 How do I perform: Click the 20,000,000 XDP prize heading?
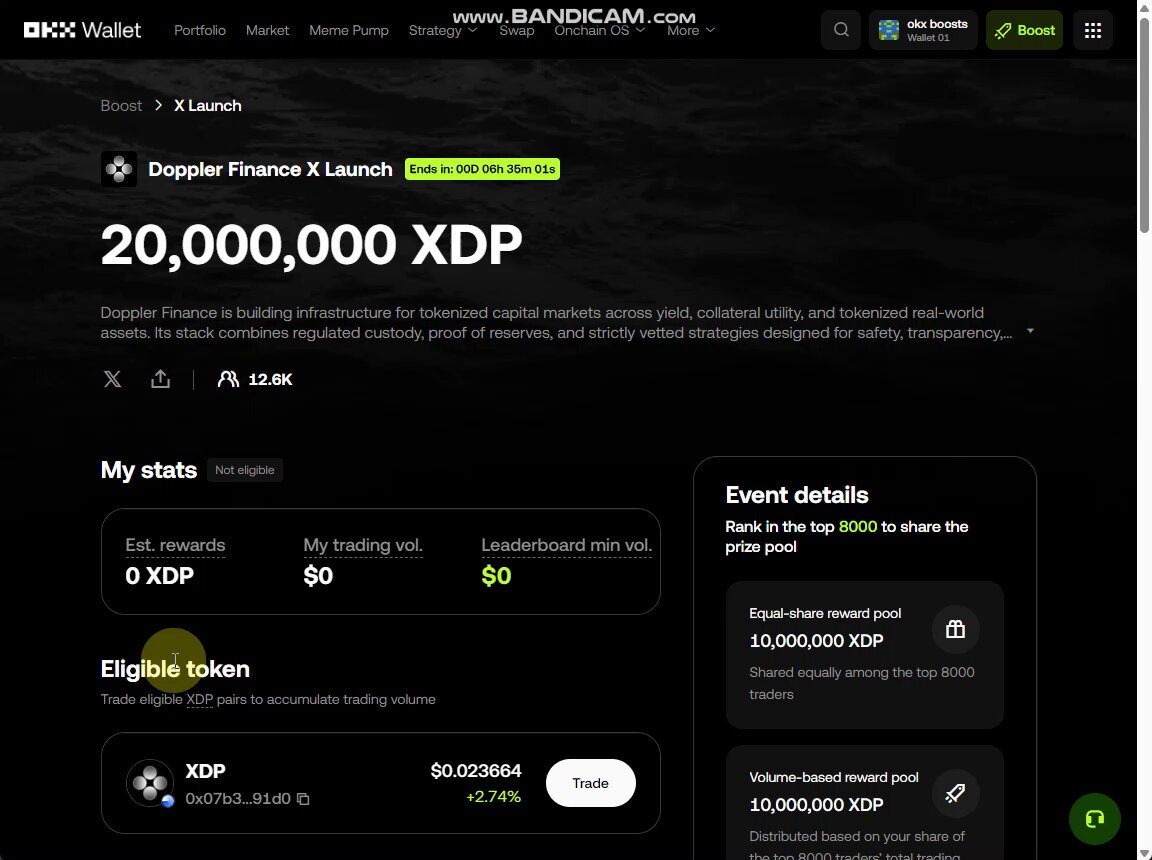point(312,245)
